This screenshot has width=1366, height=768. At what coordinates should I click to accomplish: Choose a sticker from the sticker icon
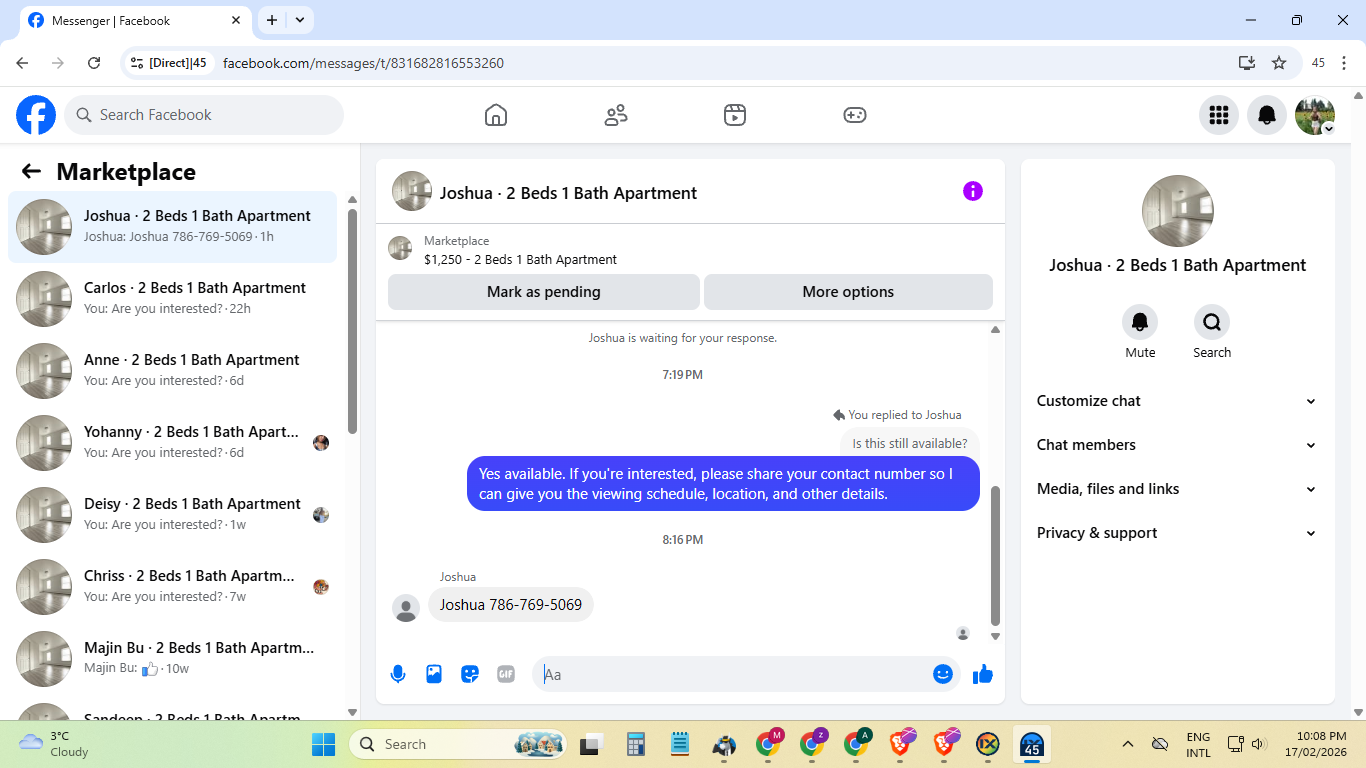pos(470,674)
